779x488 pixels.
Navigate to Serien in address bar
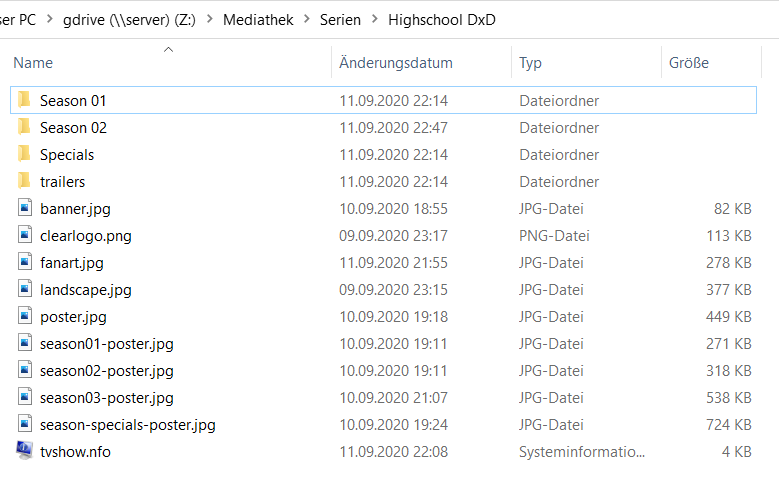click(x=340, y=19)
